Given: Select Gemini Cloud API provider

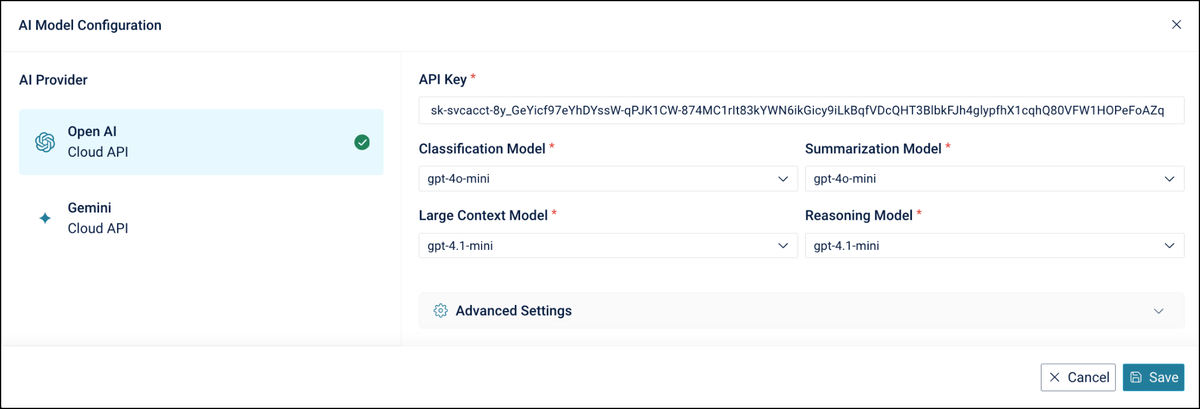Looking at the screenshot, I should (x=200, y=218).
